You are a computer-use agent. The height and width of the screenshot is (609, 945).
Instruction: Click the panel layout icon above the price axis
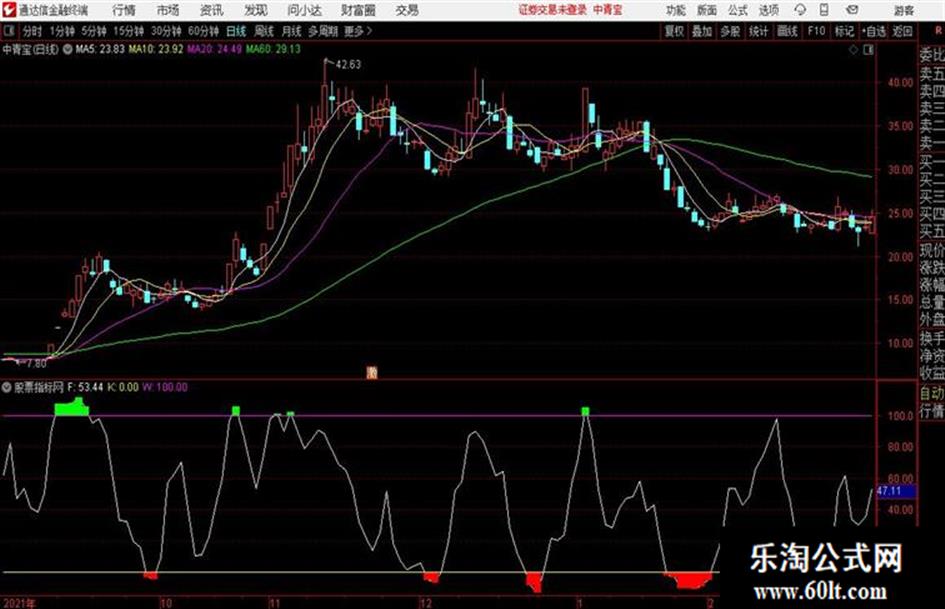pyautogui.click(x=868, y=50)
